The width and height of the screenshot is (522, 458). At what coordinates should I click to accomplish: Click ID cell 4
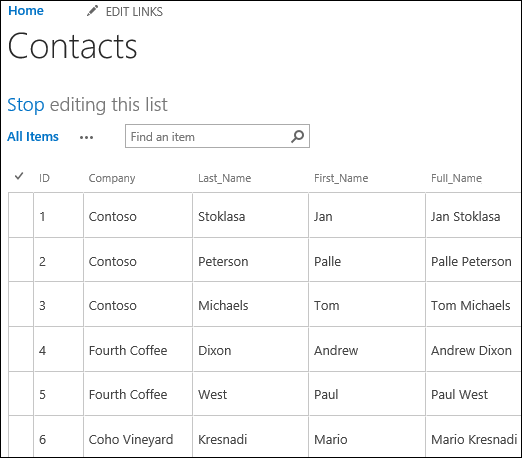pyautogui.click(x=58, y=350)
